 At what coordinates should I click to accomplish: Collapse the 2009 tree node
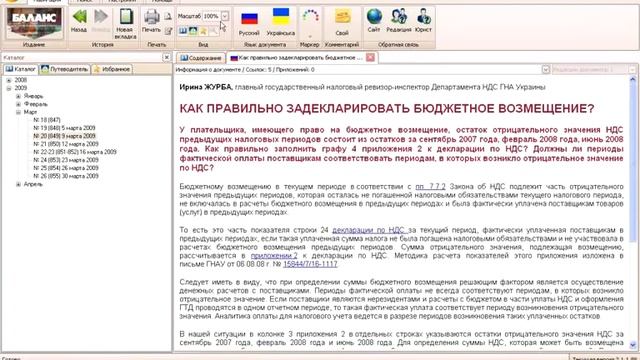9,88
